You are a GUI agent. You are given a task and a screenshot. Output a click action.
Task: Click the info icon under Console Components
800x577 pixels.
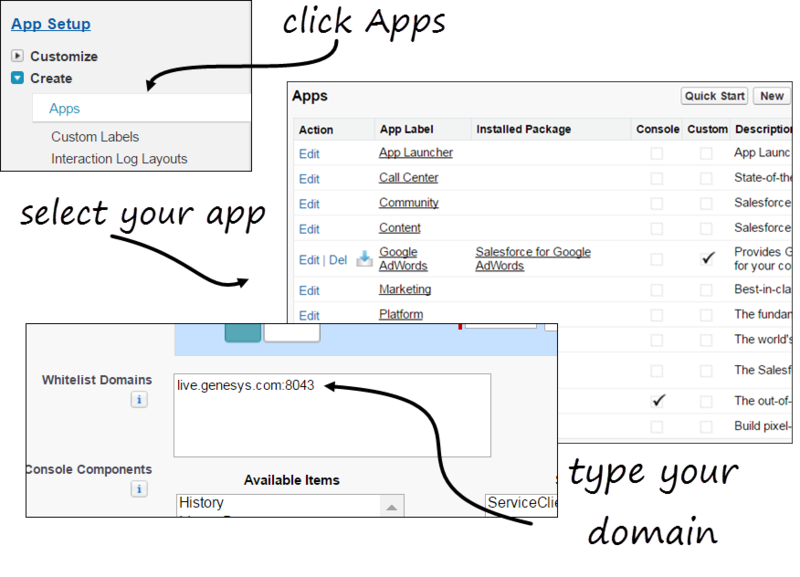pyautogui.click(x=139, y=489)
